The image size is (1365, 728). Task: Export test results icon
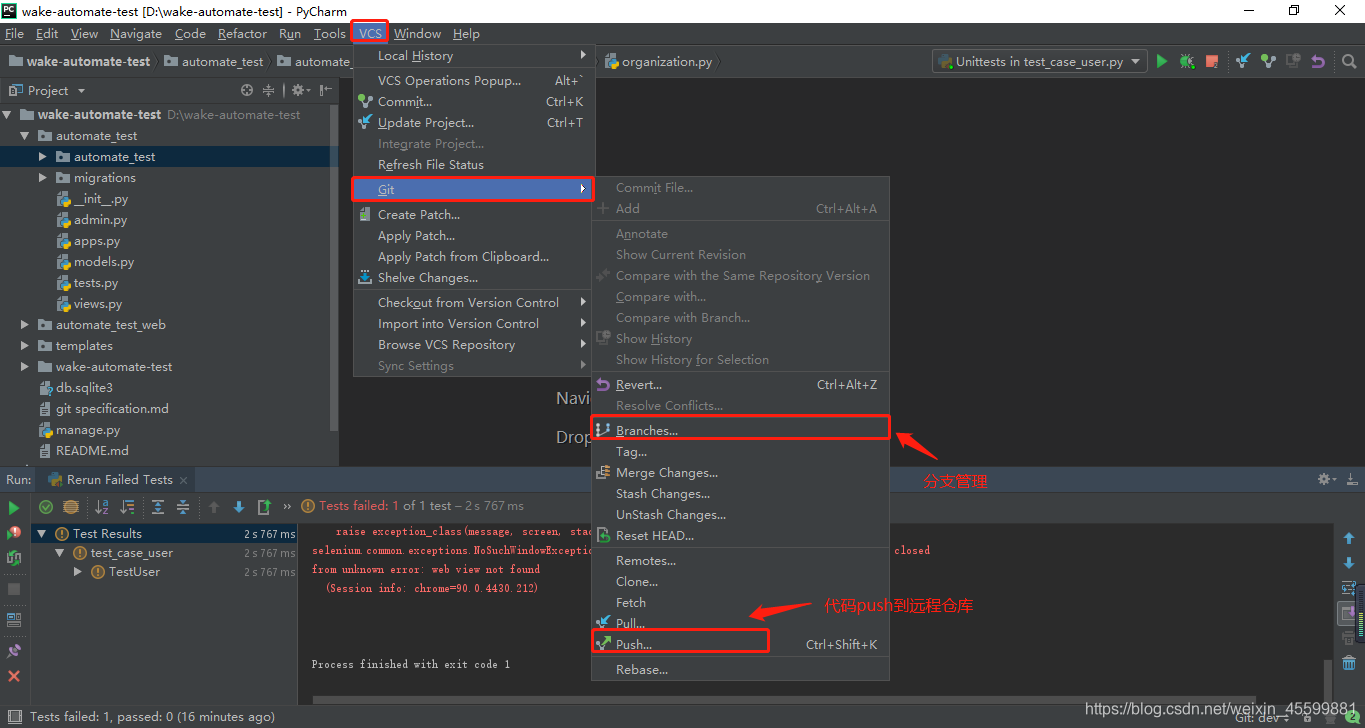coord(264,507)
